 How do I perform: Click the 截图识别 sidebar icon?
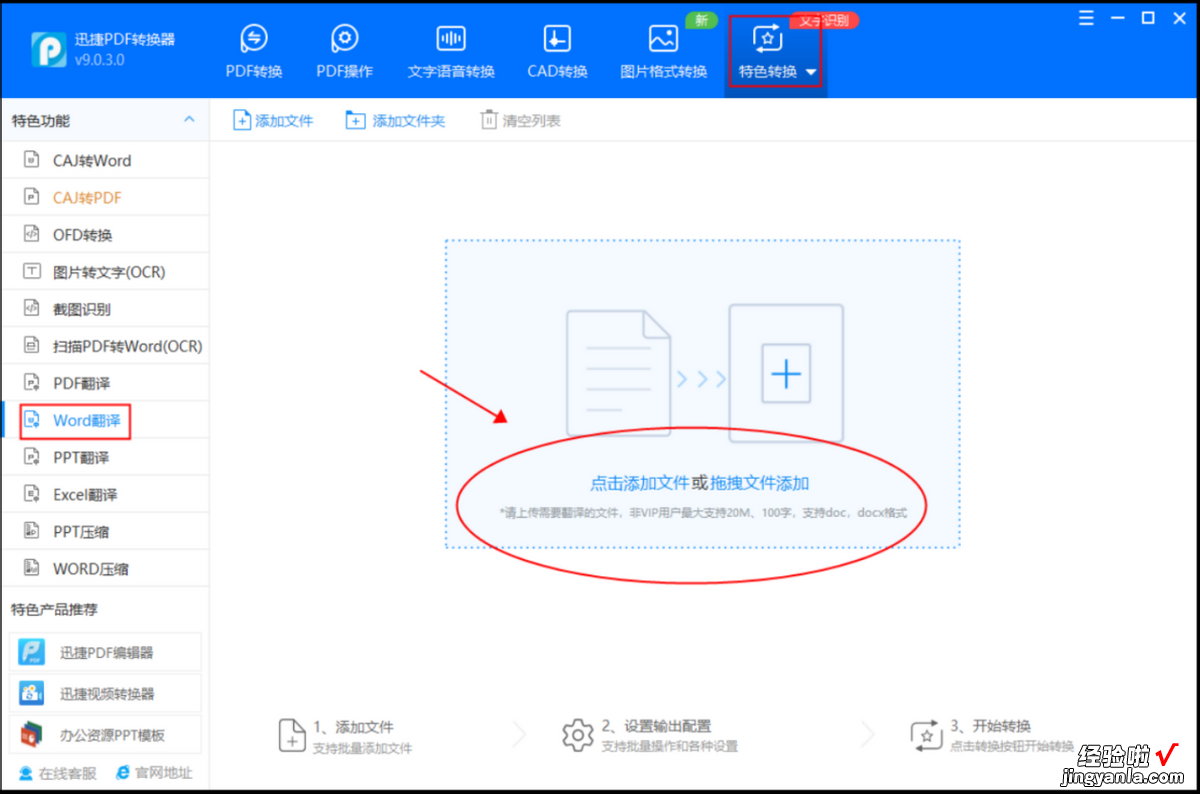32,308
